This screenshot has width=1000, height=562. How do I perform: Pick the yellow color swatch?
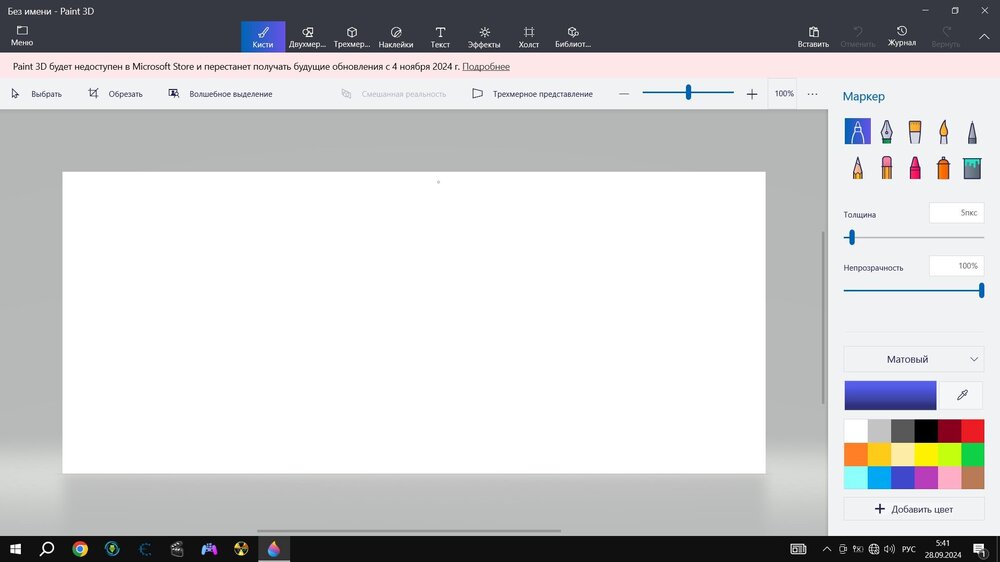click(x=925, y=454)
